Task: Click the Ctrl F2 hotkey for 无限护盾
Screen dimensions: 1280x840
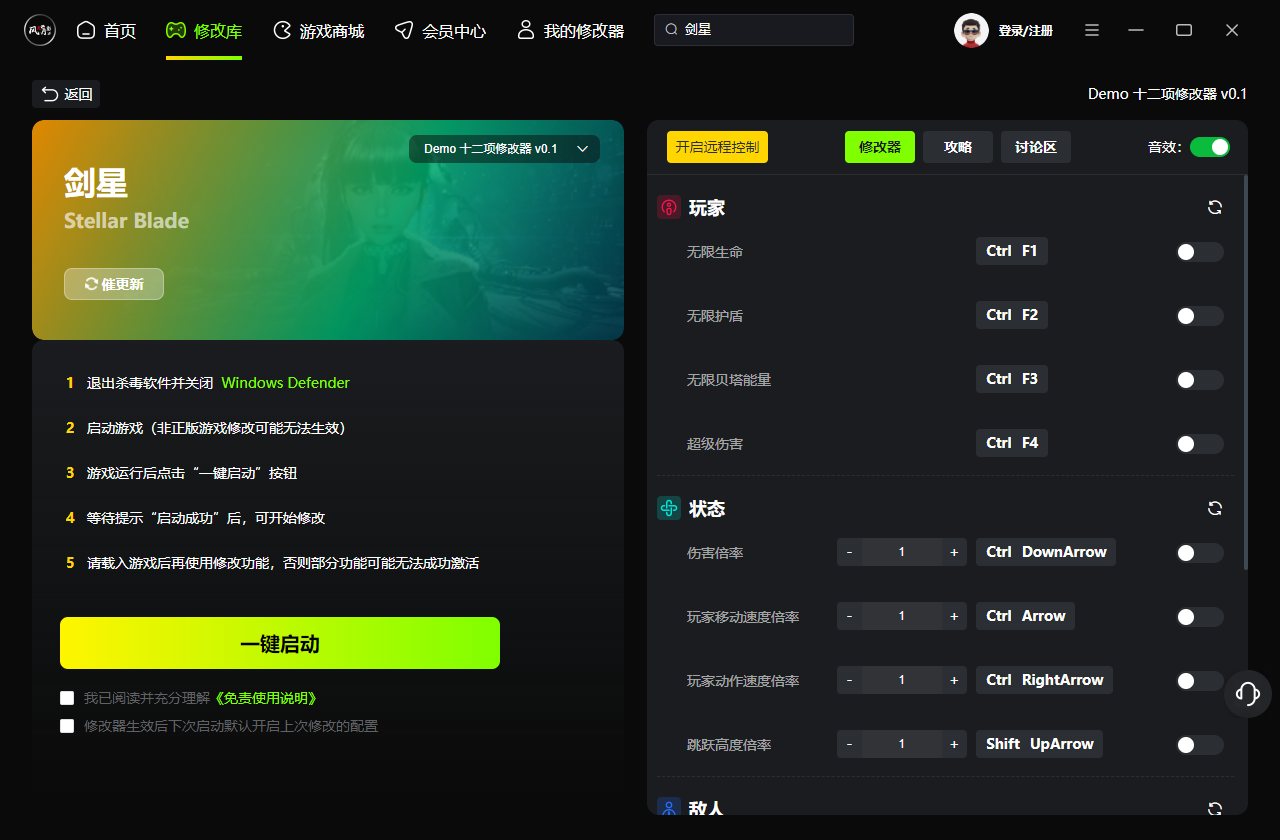Action: pos(1012,315)
